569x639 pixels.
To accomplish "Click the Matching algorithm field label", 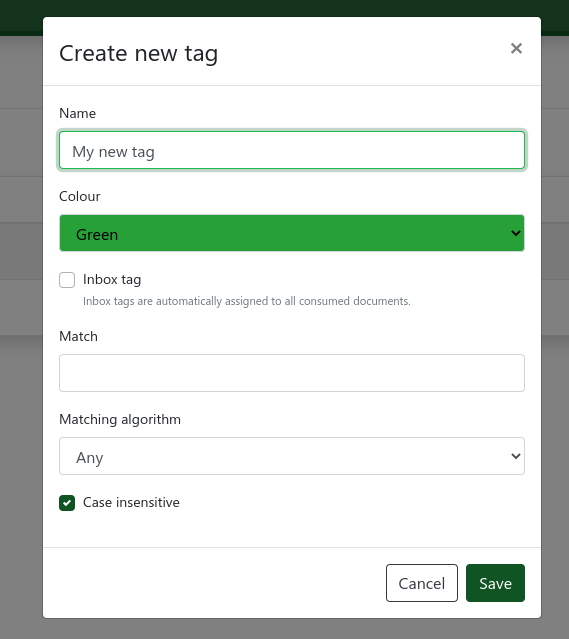I will [120, 419].
